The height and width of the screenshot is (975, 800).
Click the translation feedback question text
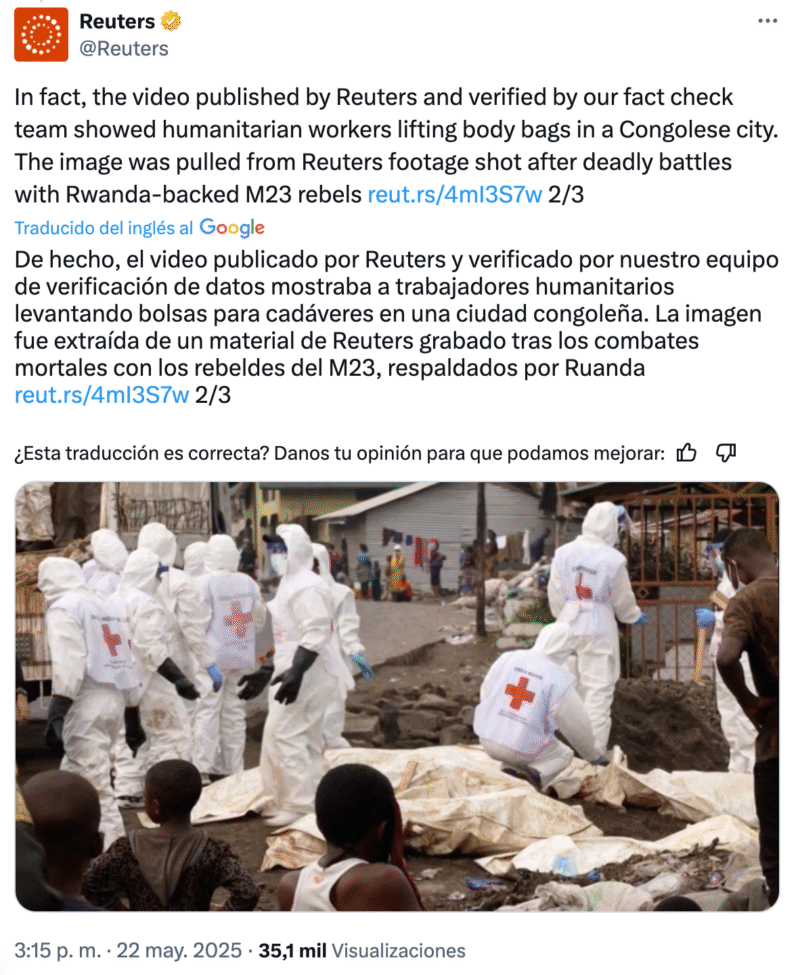(x=339, y=453)
